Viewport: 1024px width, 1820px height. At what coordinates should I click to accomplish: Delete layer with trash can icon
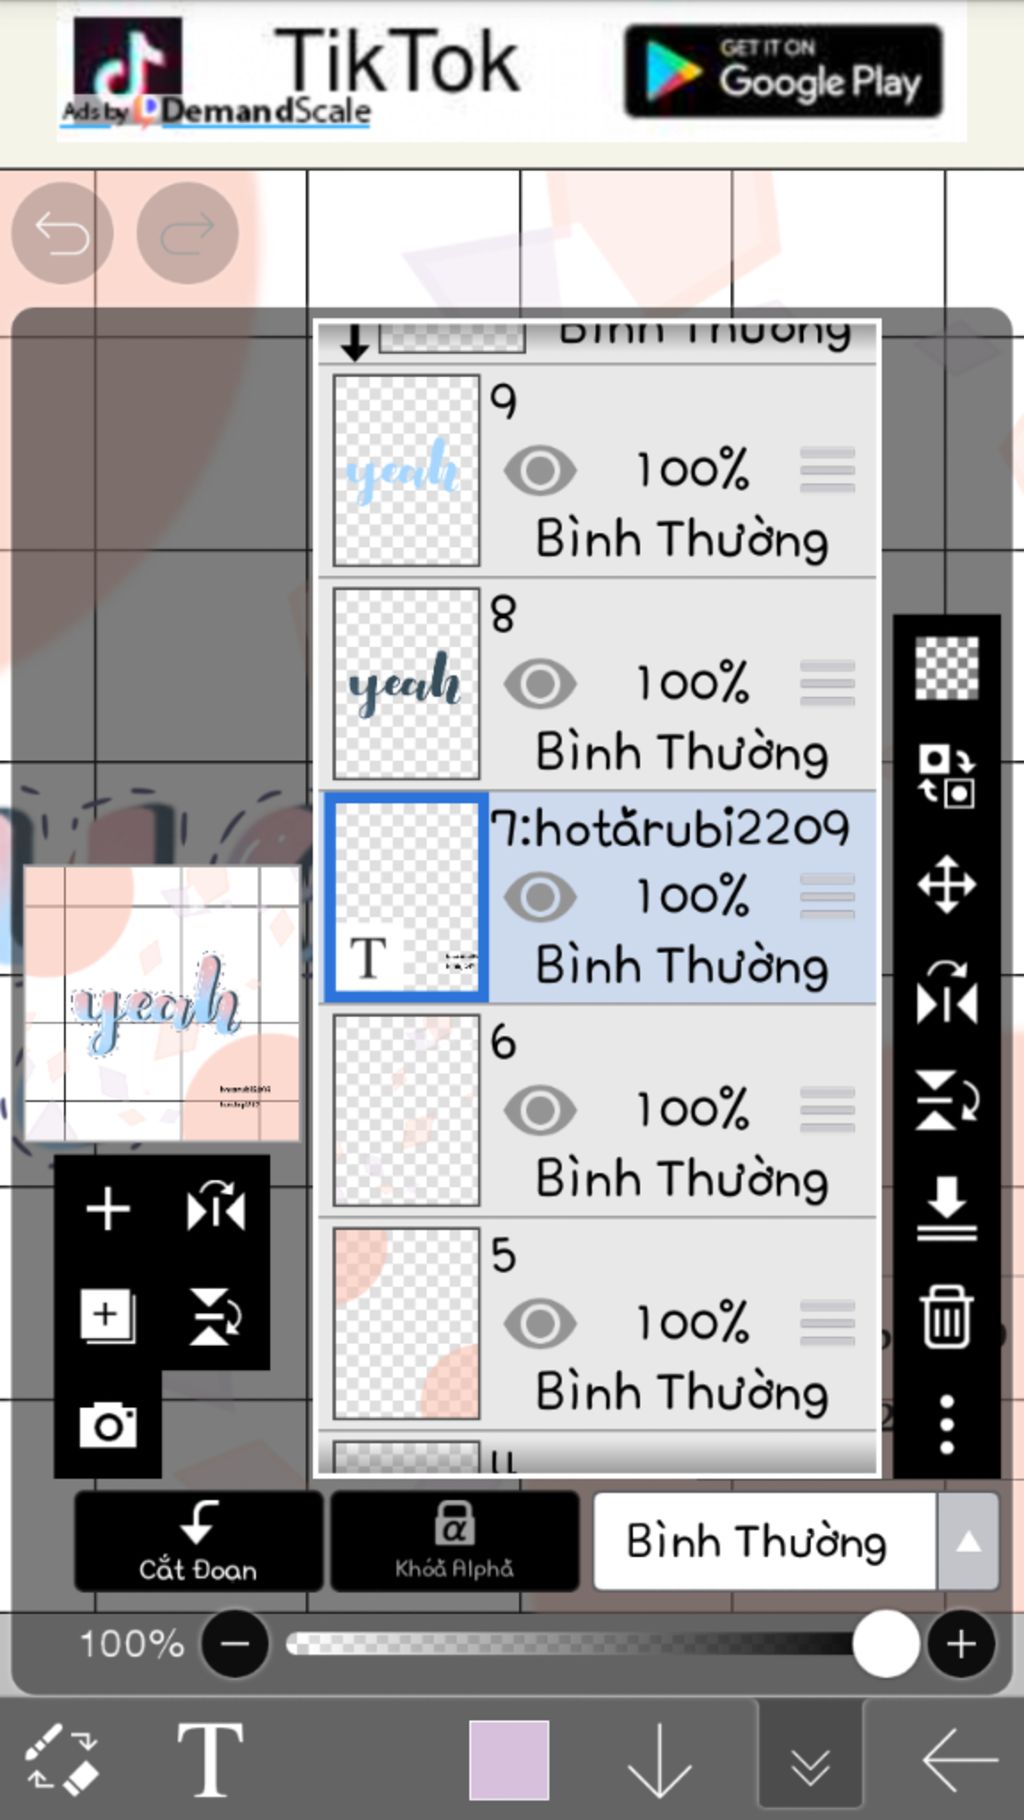(x=946, y=1317)
